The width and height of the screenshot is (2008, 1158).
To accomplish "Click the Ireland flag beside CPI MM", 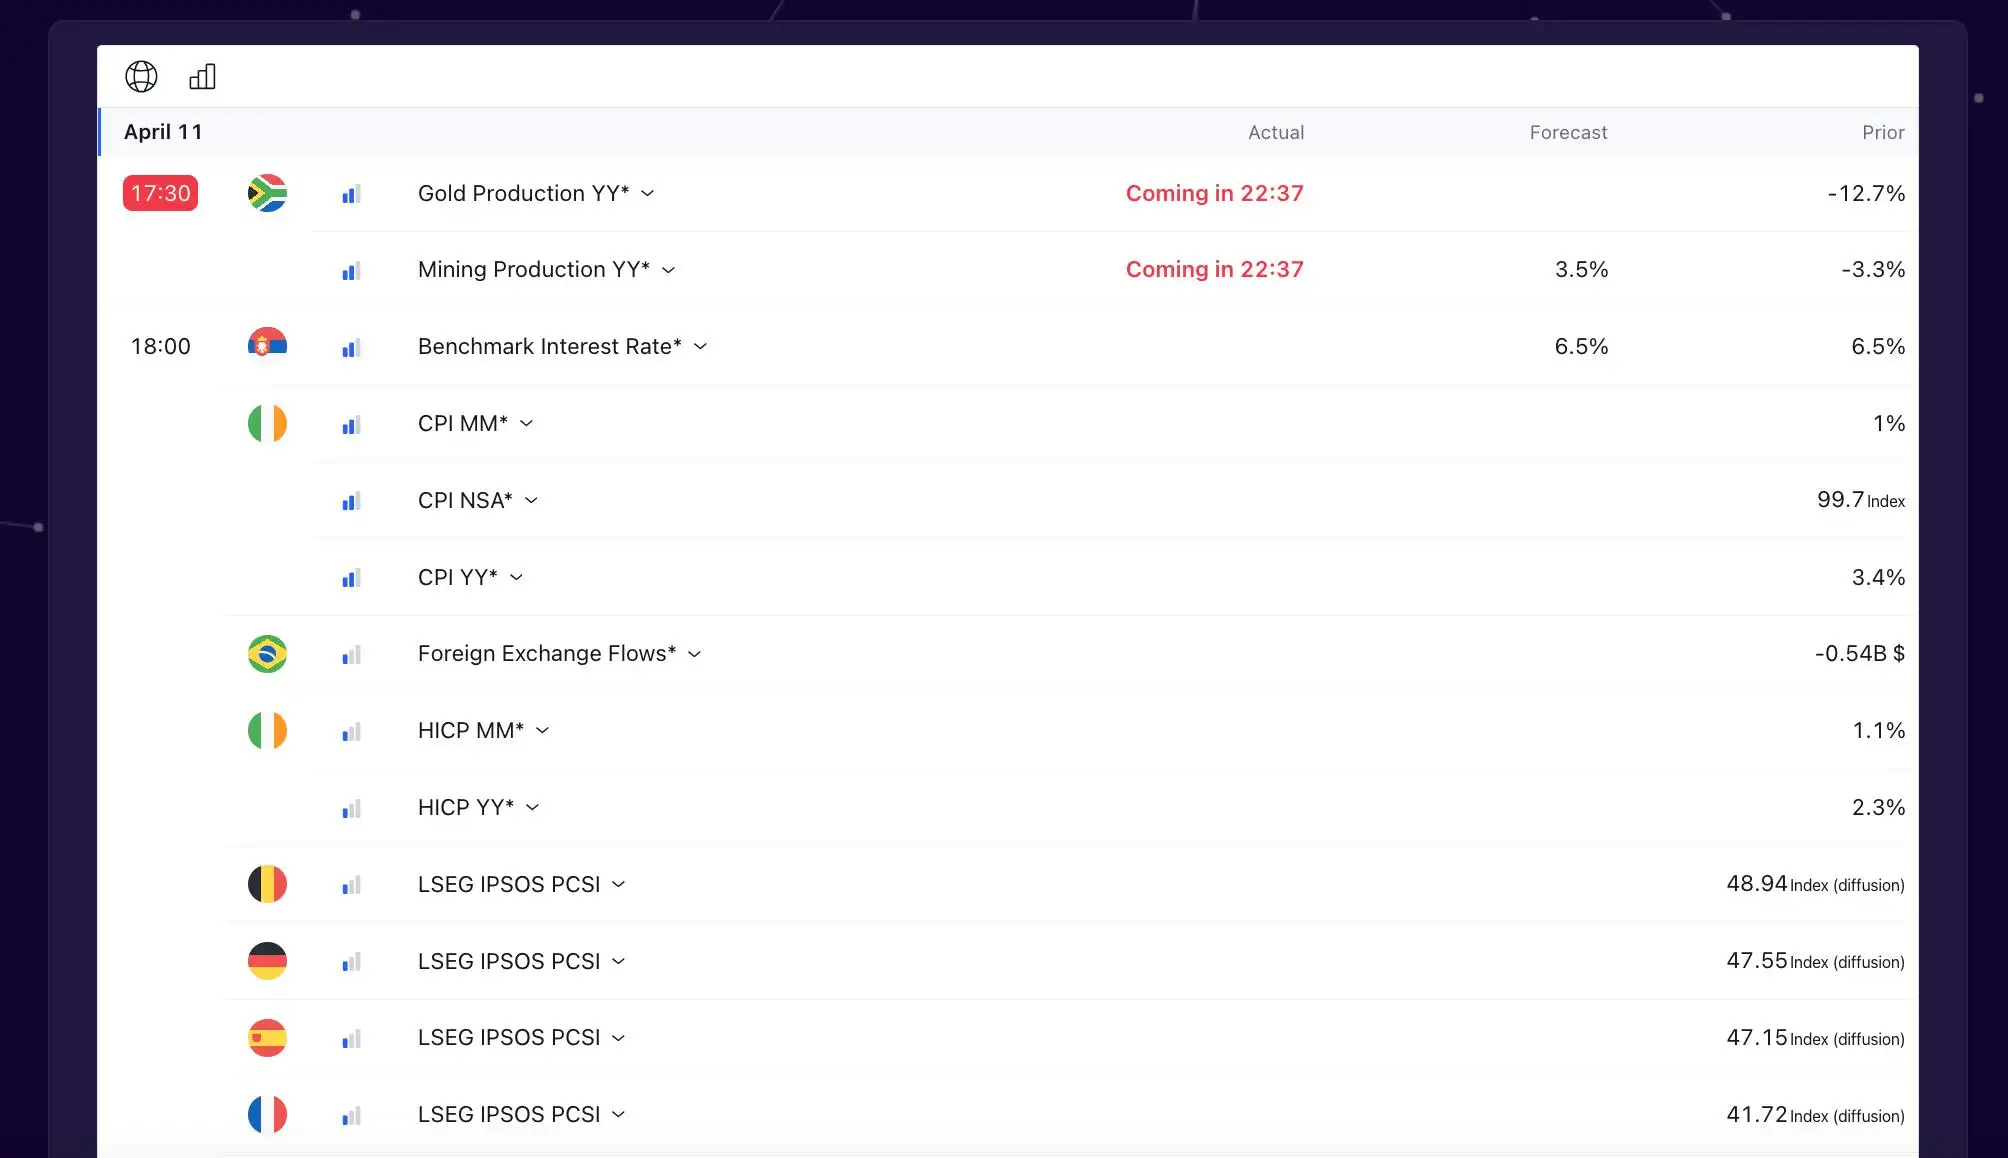I will pos(267,423).
